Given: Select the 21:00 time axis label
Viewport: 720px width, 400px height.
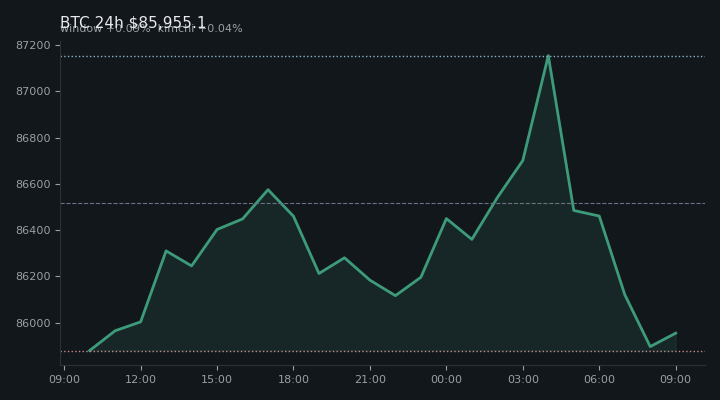Looking at the screenshot, I should [370, 379].
